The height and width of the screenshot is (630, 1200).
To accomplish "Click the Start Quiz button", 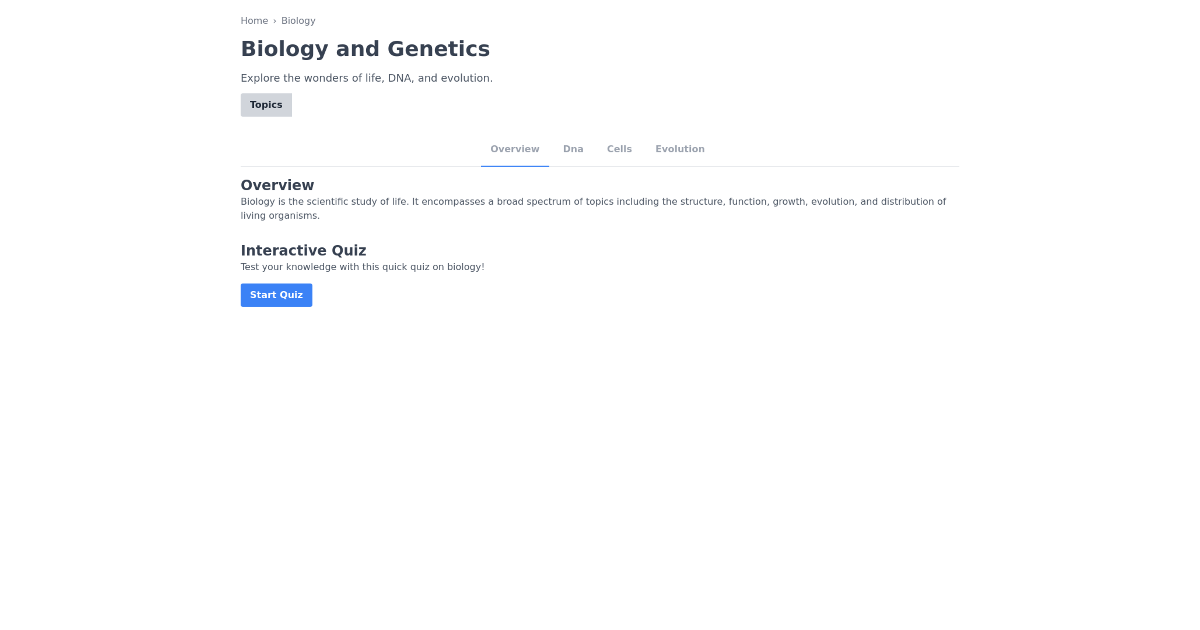I will coord(276,294).
